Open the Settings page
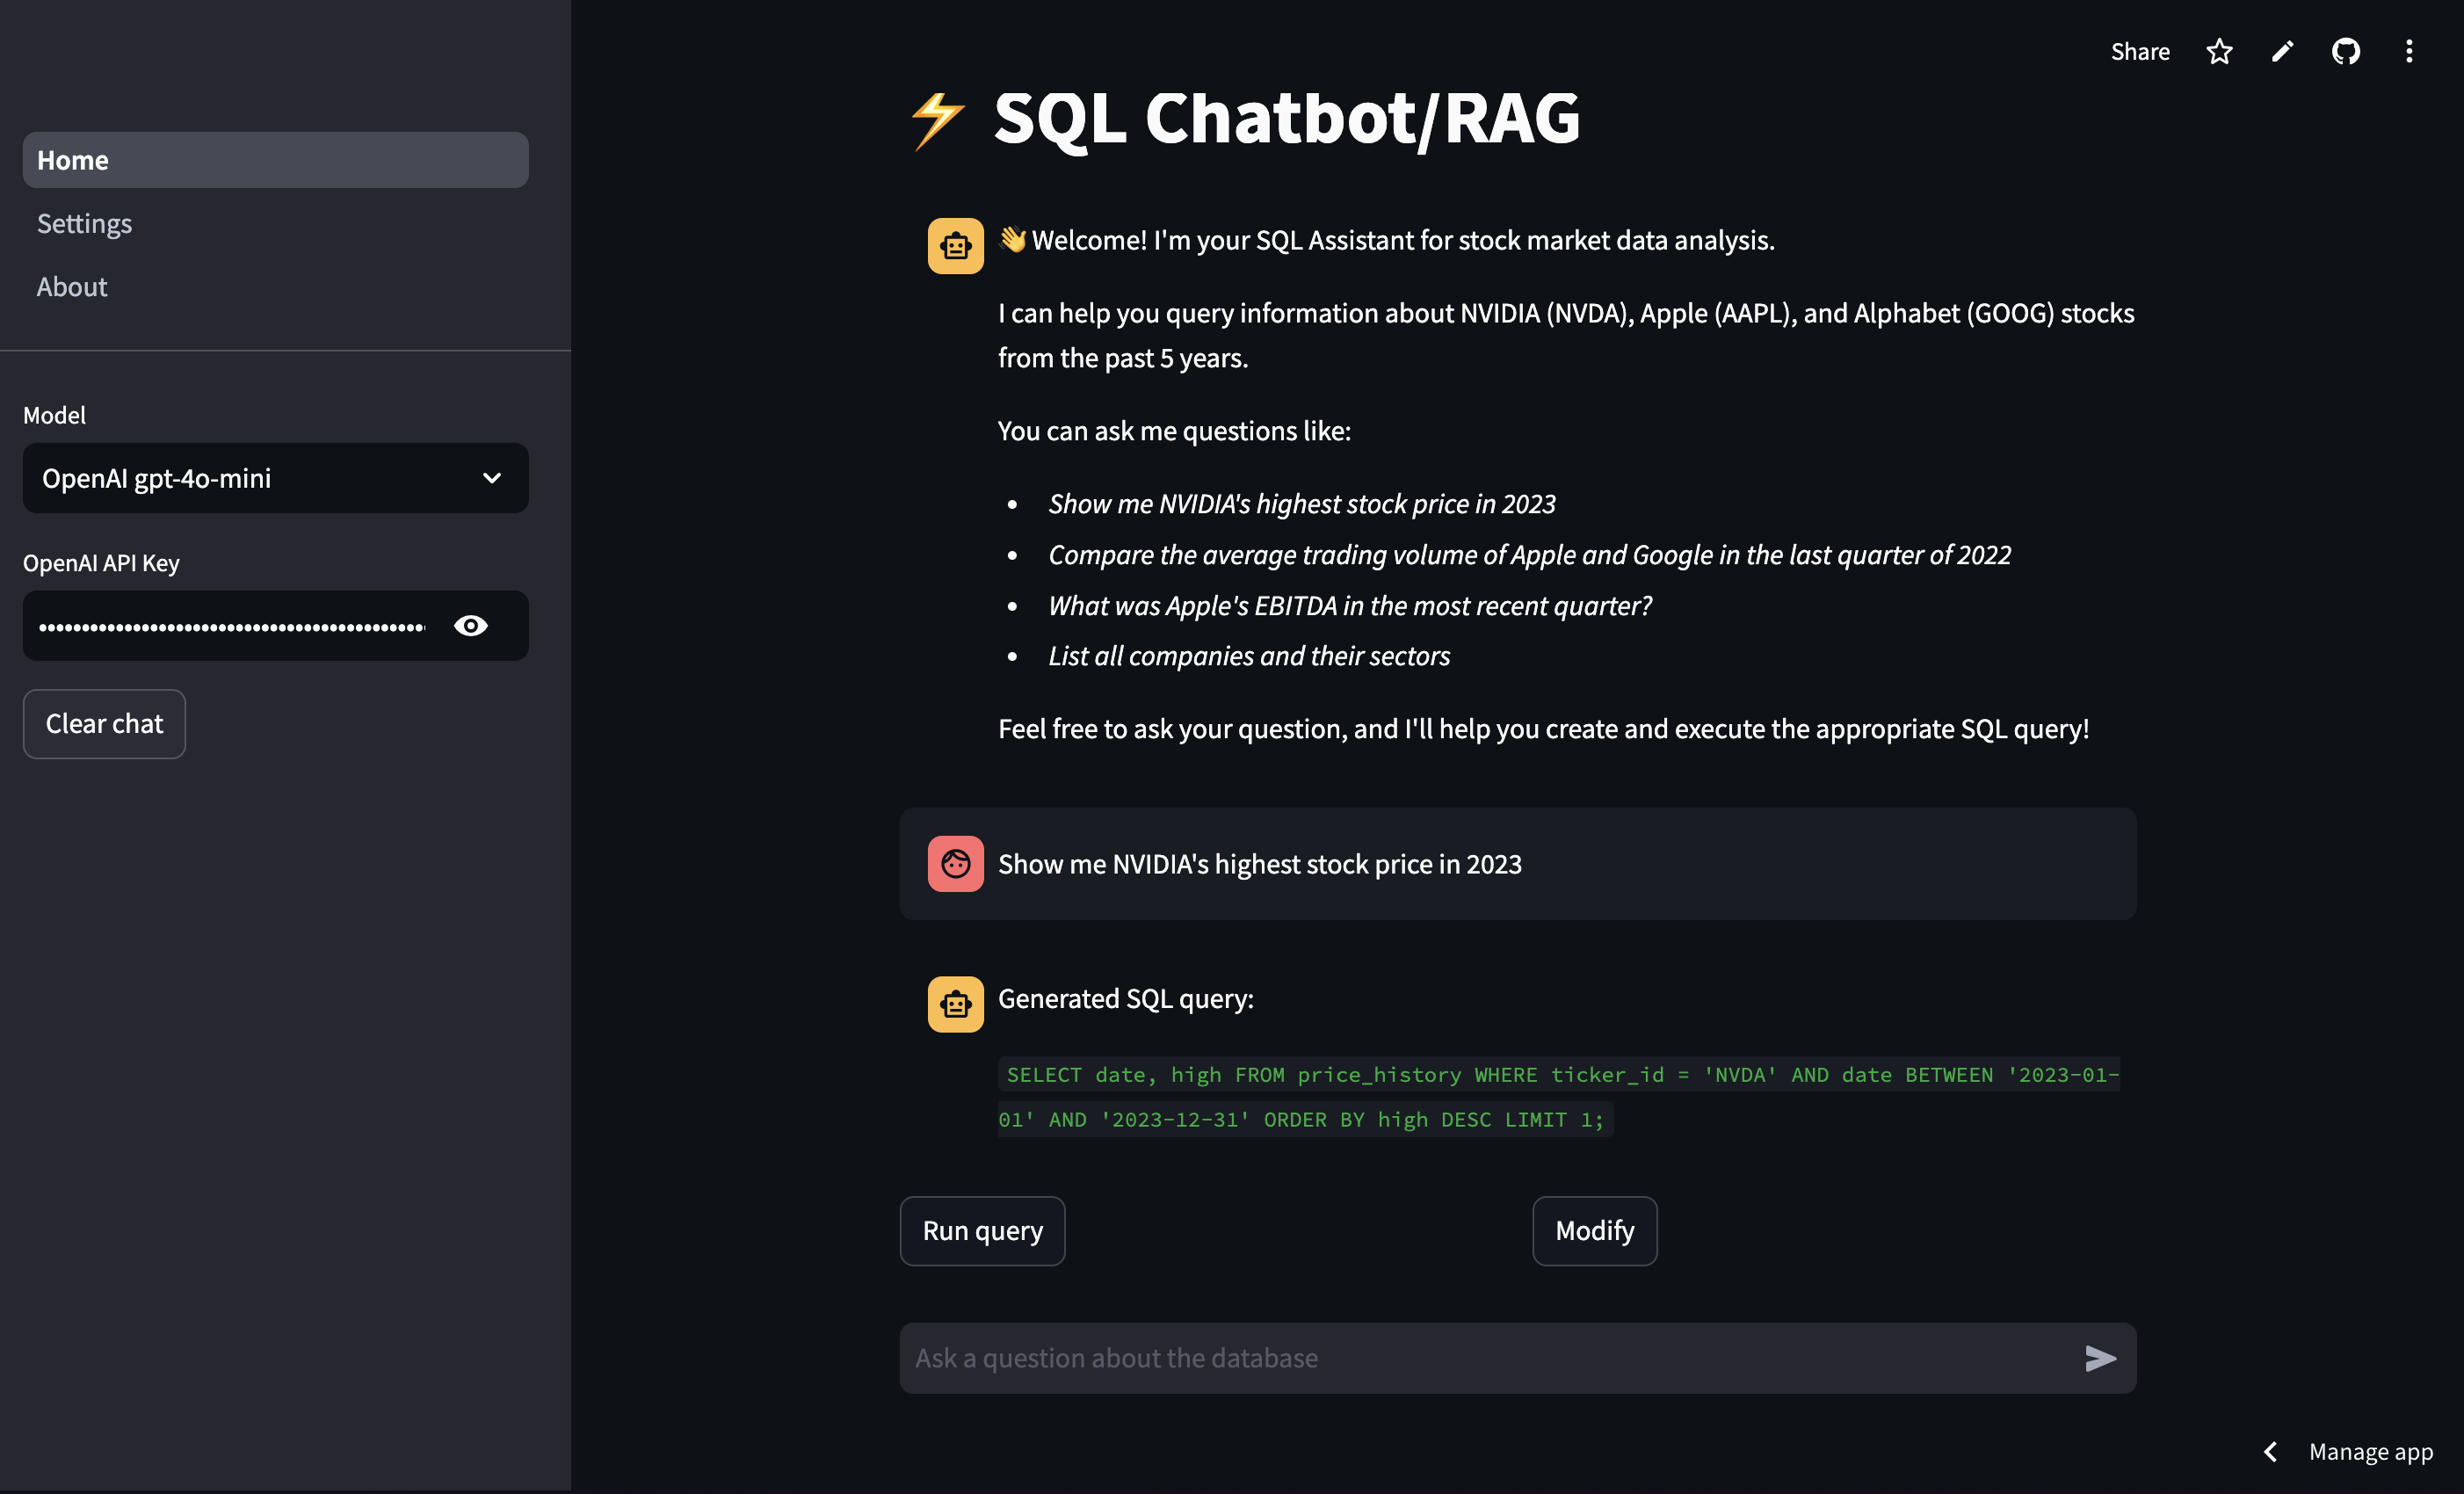Screen dimensions: 2464x1494 84,223
